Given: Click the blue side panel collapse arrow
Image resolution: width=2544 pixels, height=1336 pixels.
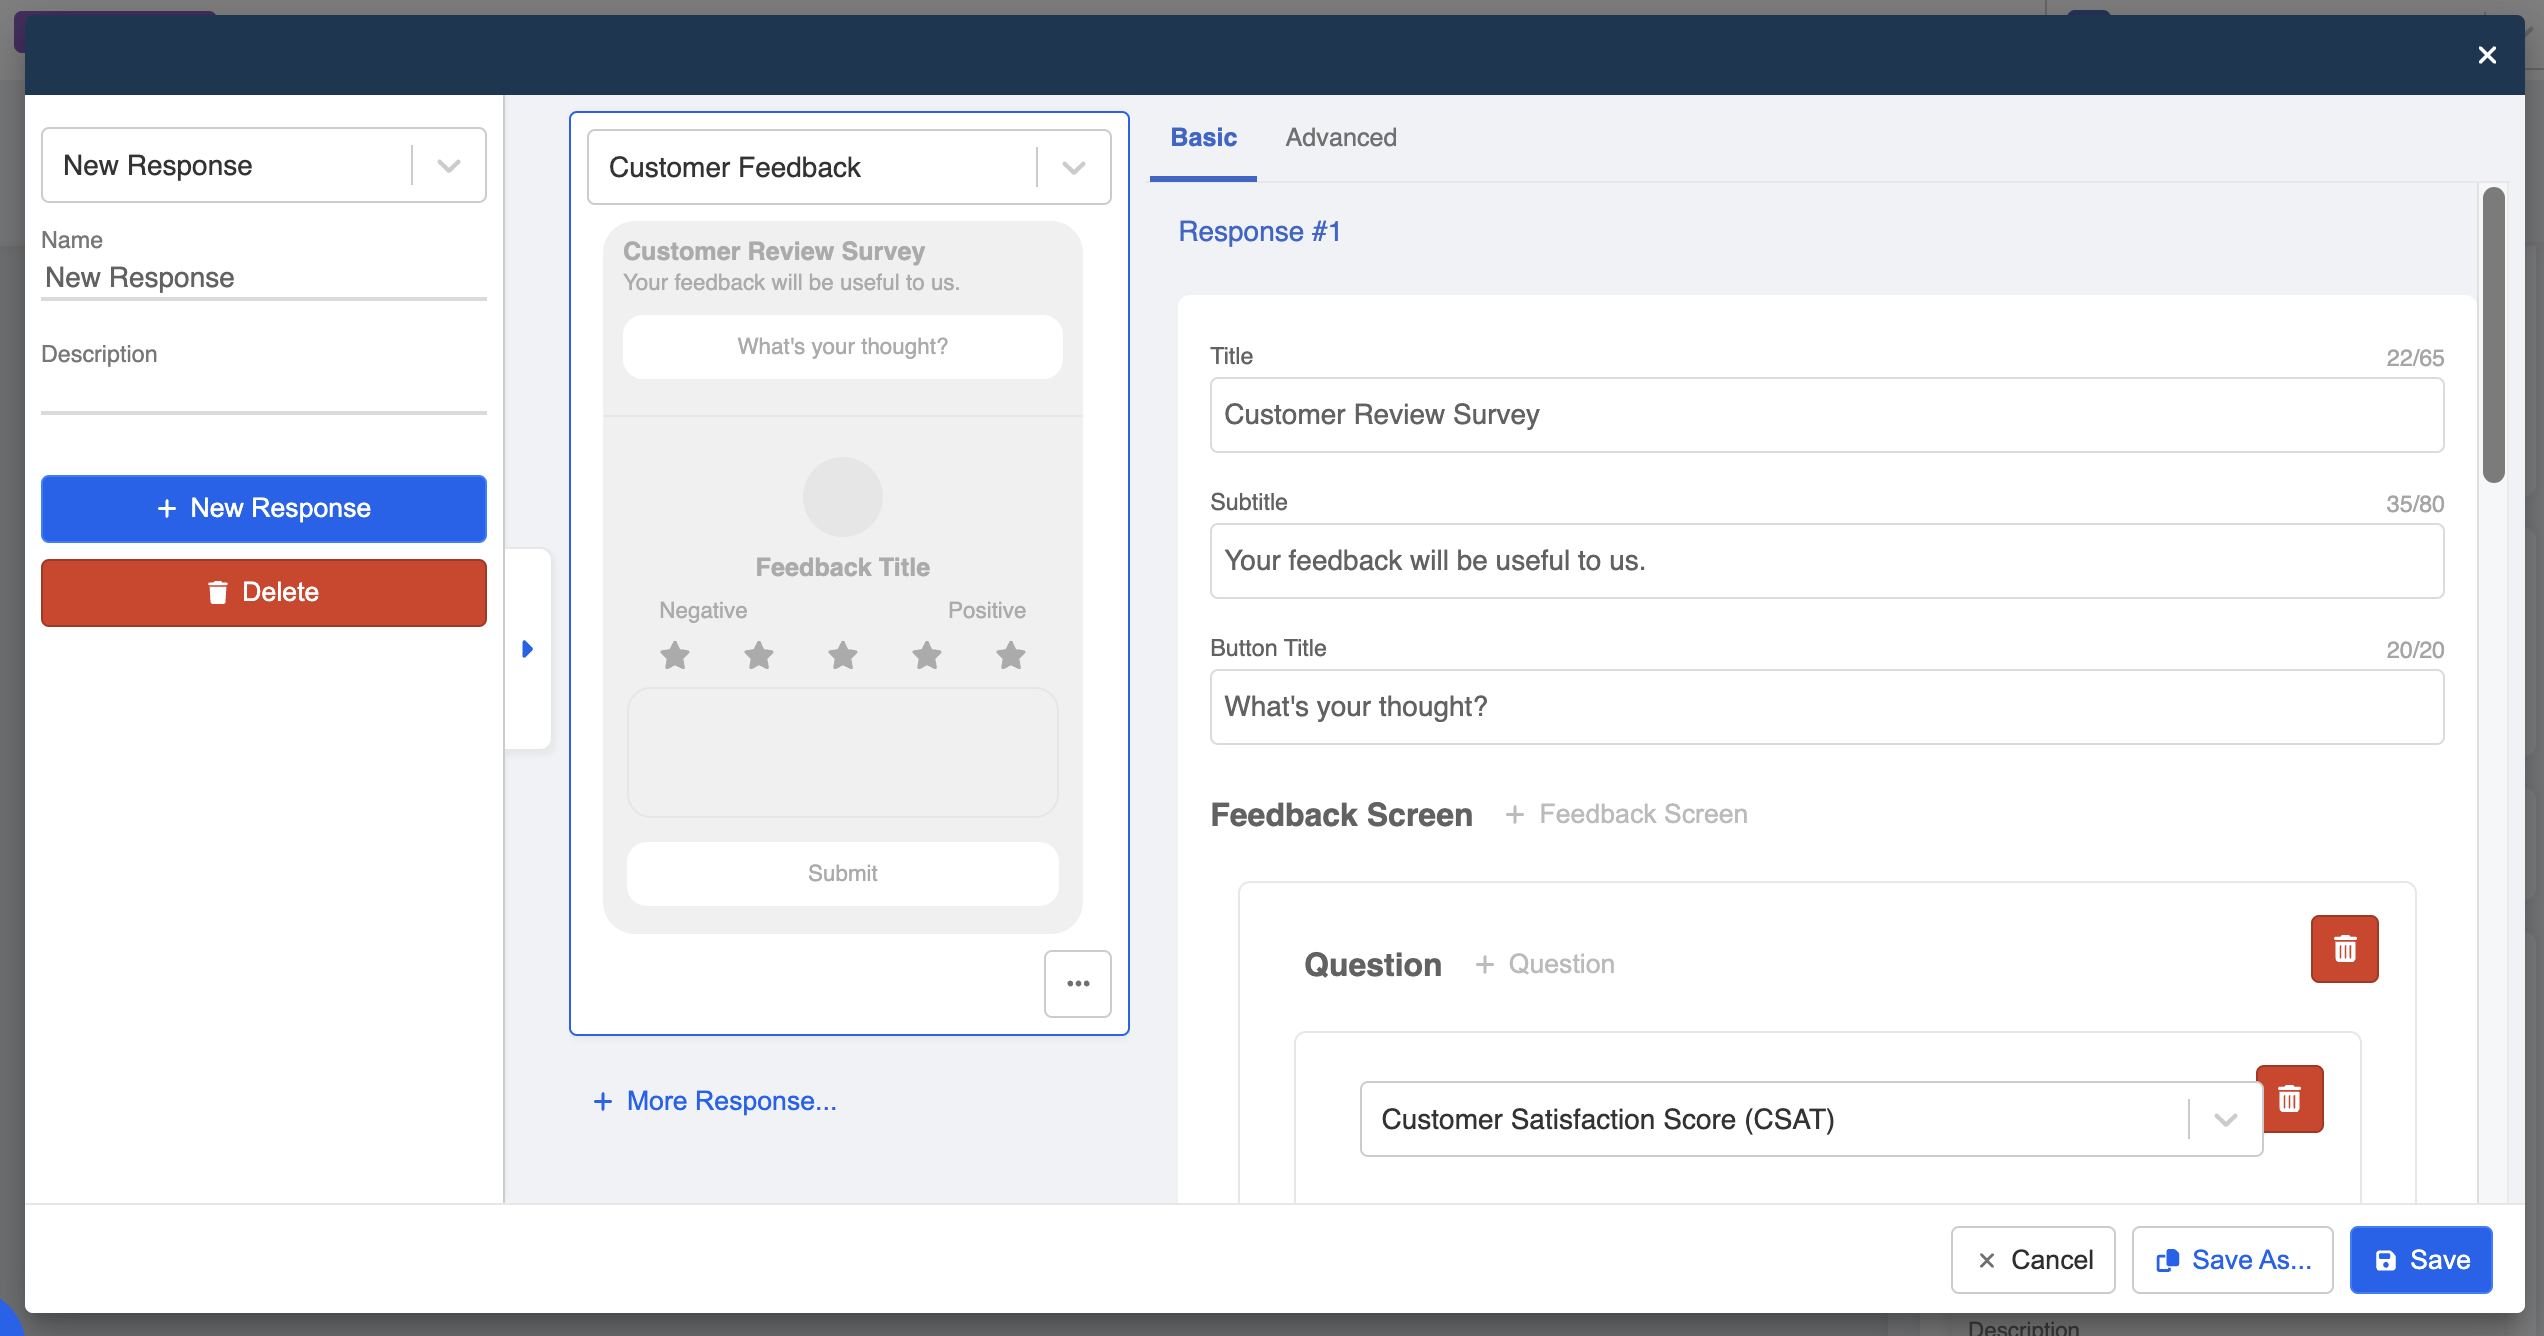Looking at the screenshot, I should [x=527, y=649].
